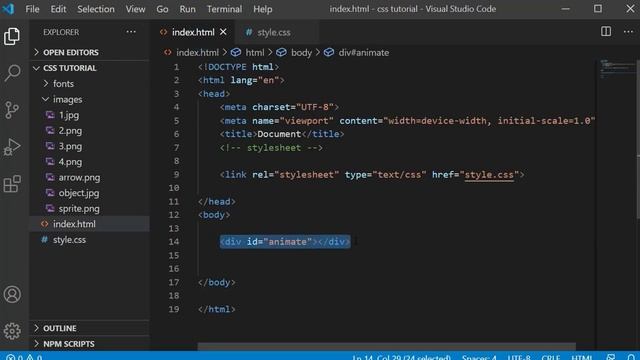Open the Help menu

[262, 9]
